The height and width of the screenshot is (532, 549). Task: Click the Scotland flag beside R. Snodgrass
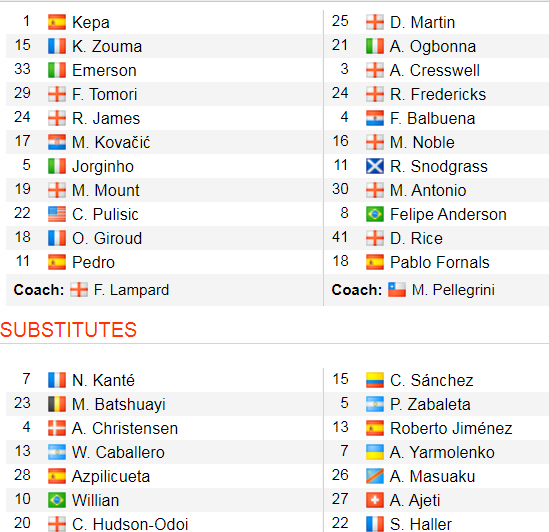coord(375,166)
